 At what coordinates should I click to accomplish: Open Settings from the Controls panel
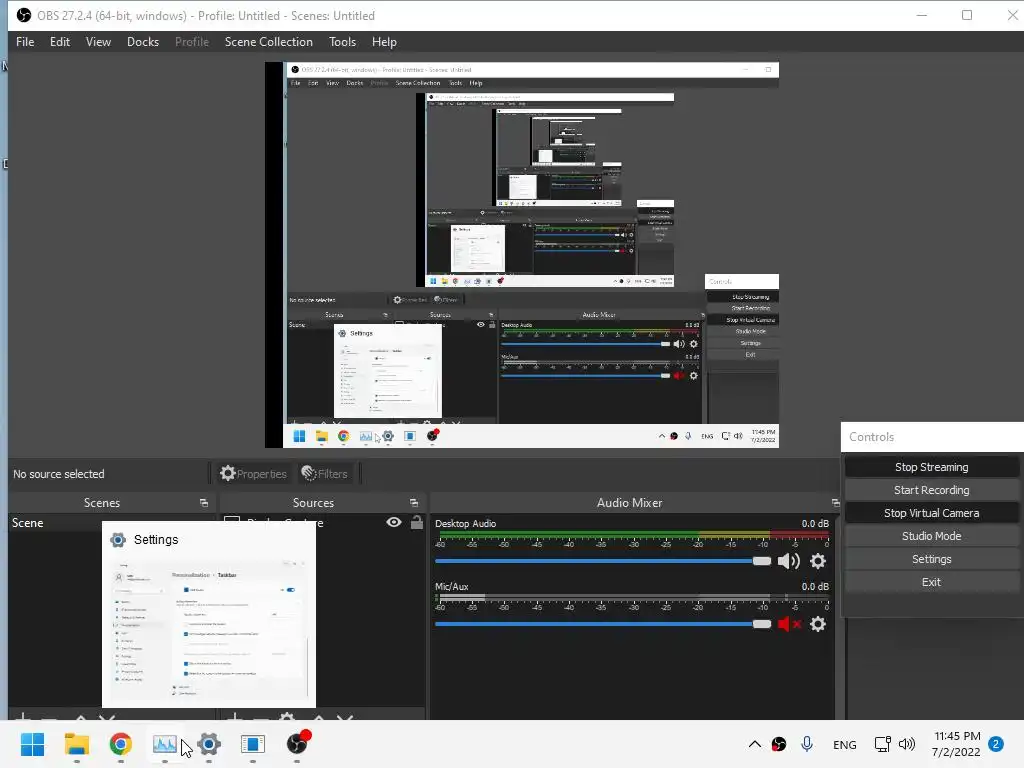[931, 559]
